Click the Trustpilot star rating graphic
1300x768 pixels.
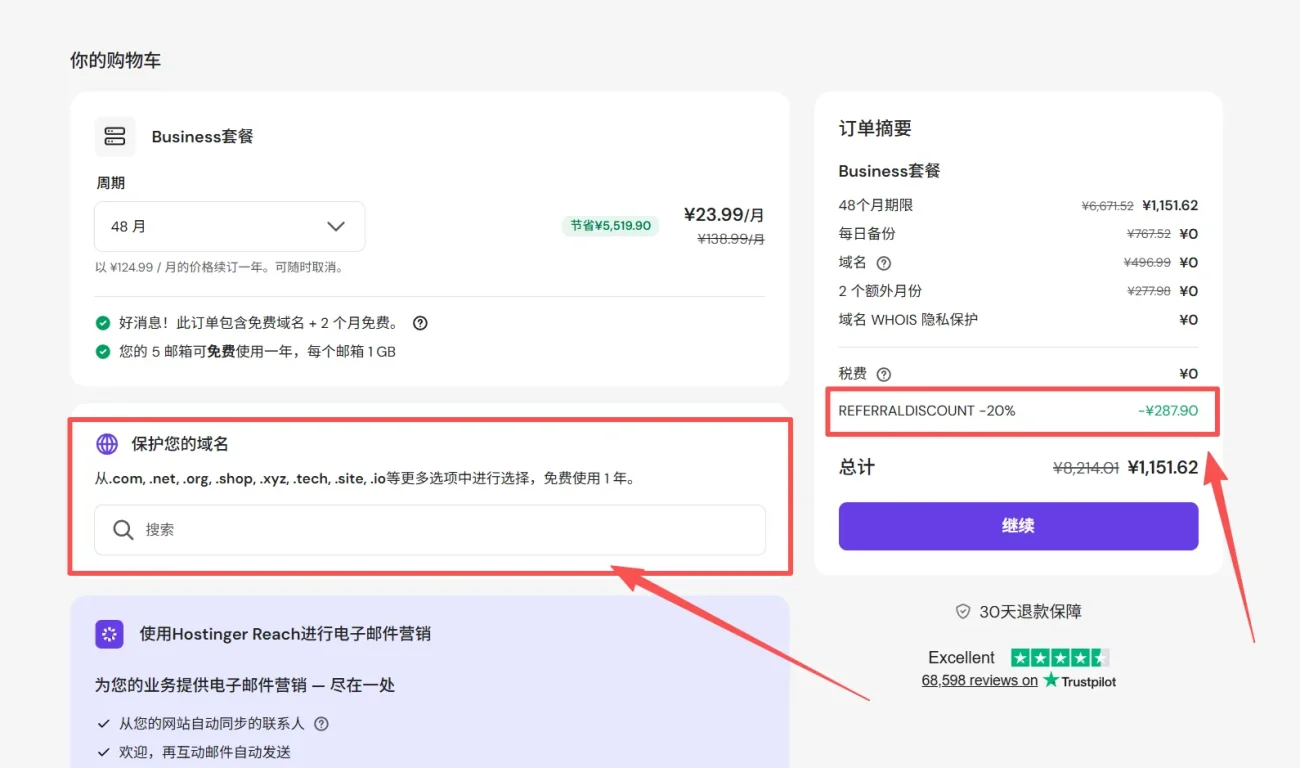click(x=1059, y=658)
